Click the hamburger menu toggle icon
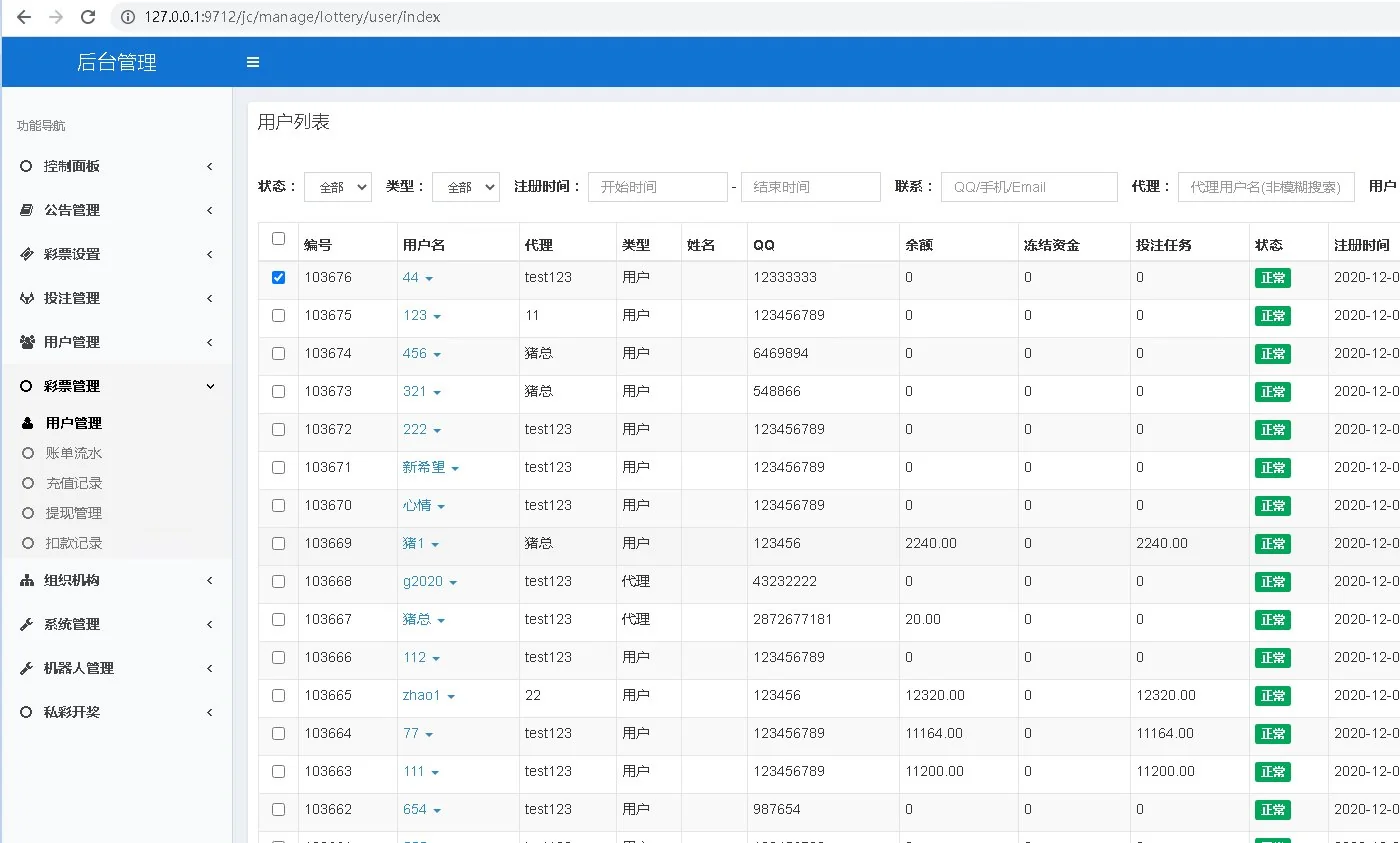This screenshot has height=843, width=1400. click(253, 62)
